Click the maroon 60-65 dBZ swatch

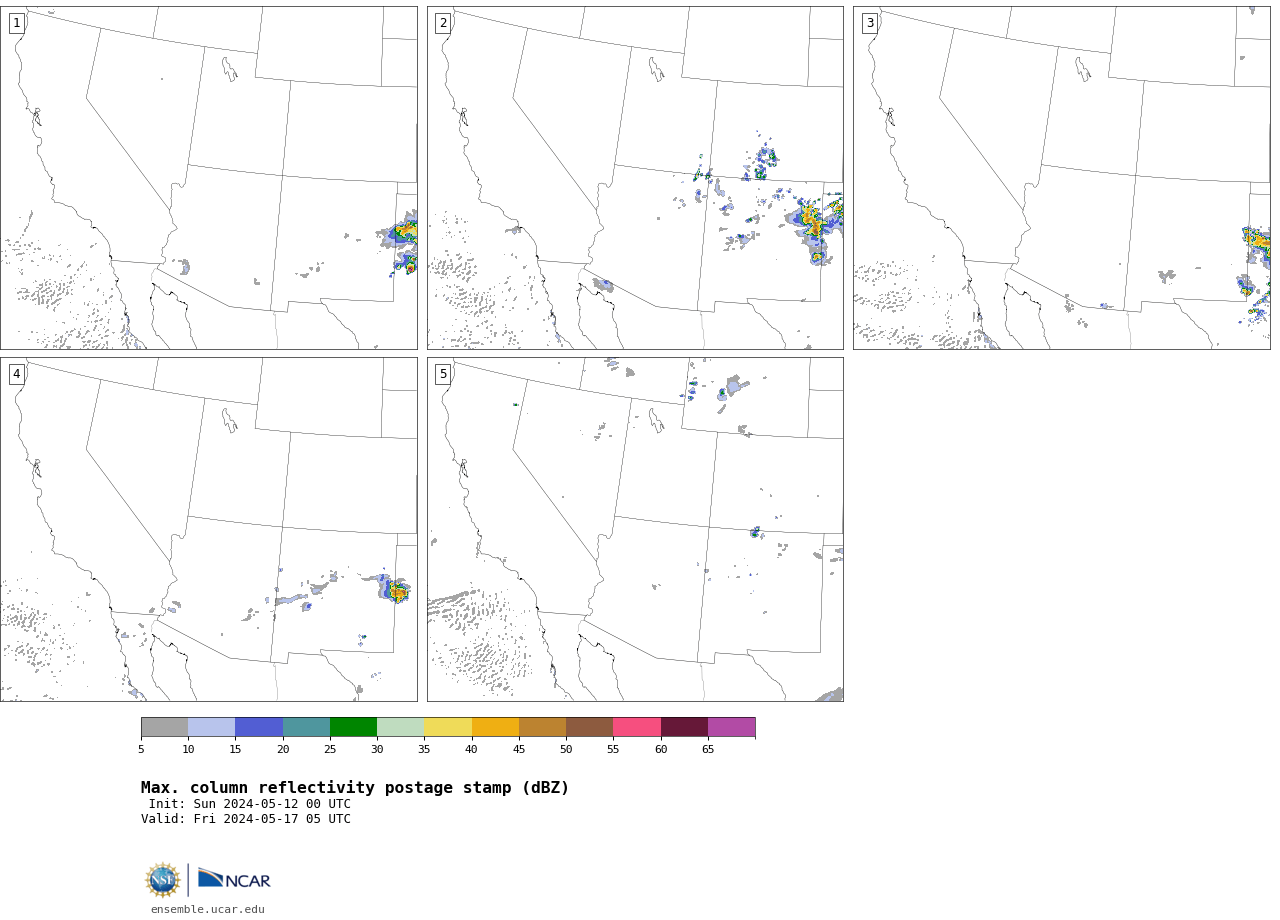click(684, 727)
